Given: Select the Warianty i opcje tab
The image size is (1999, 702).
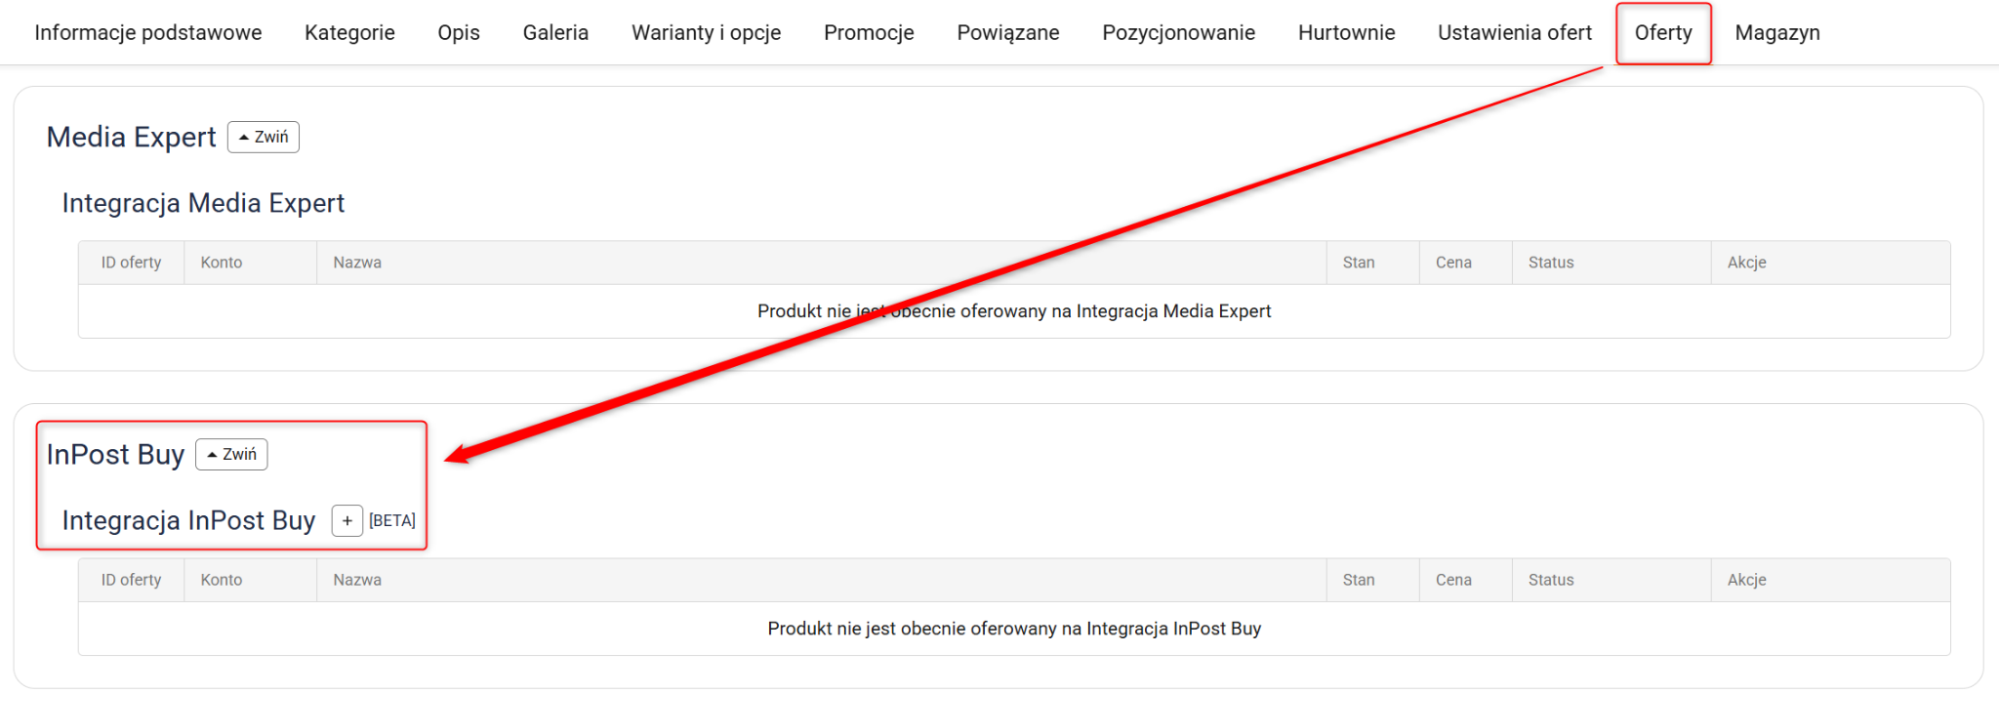Looking at the screenshot, I should pyautogui.click(x=706, y=33).
